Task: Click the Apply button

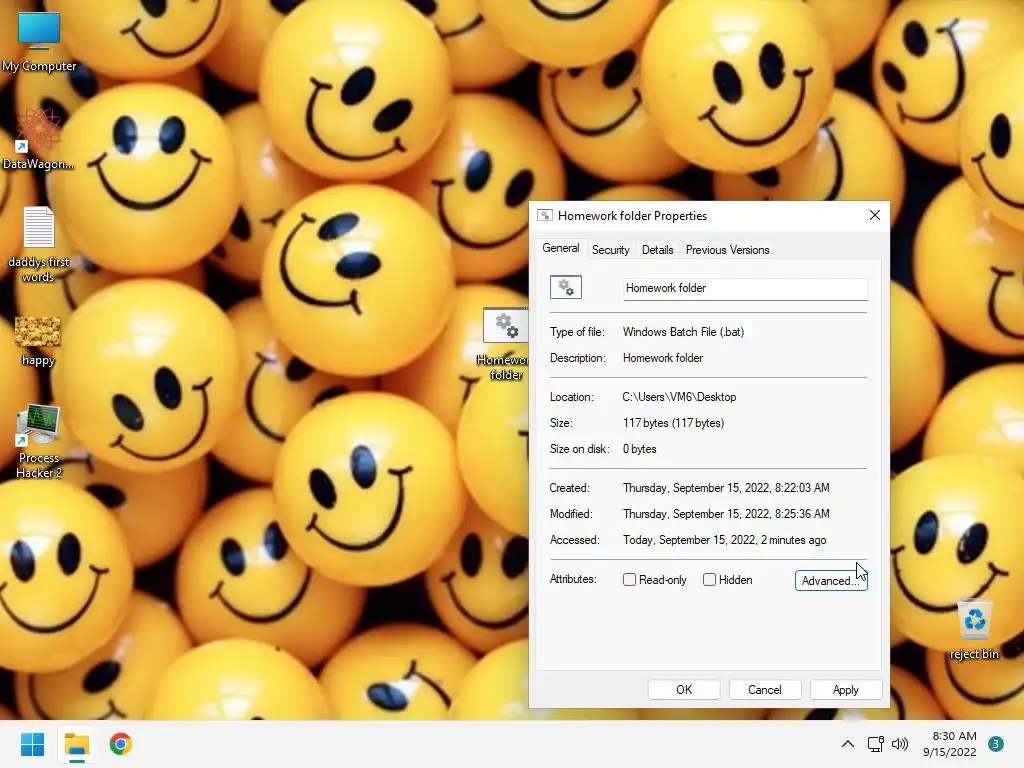Action: click(x=846, y=690)
